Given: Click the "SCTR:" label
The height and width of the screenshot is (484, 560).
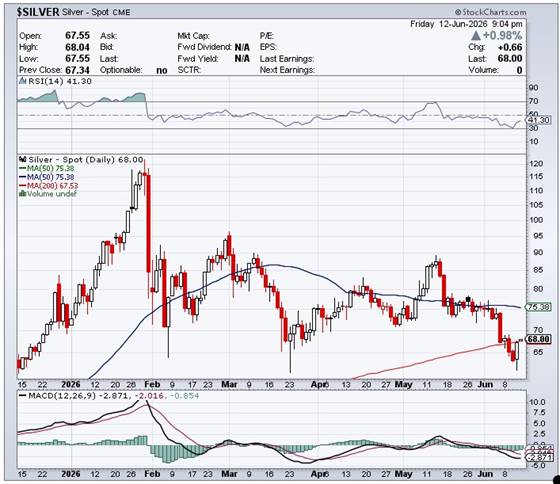Looking at the screenshot, I should coord(189,70).
